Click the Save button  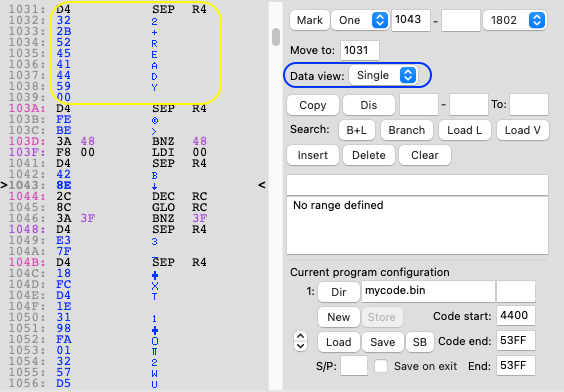tap(382, 342)
